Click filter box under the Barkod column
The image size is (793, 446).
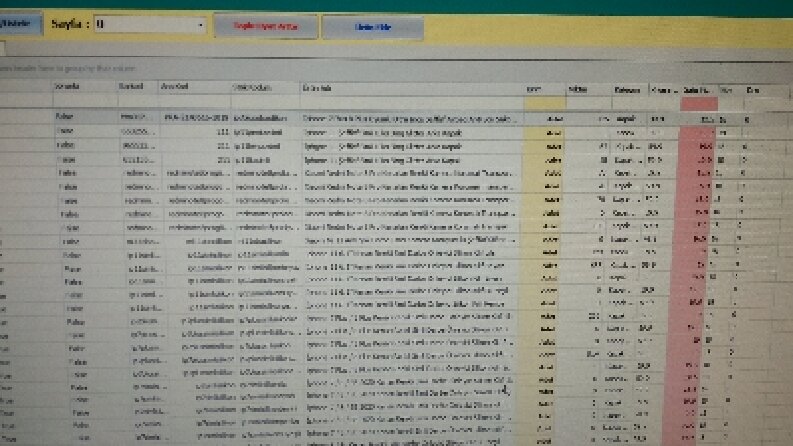tap(138, 101)
